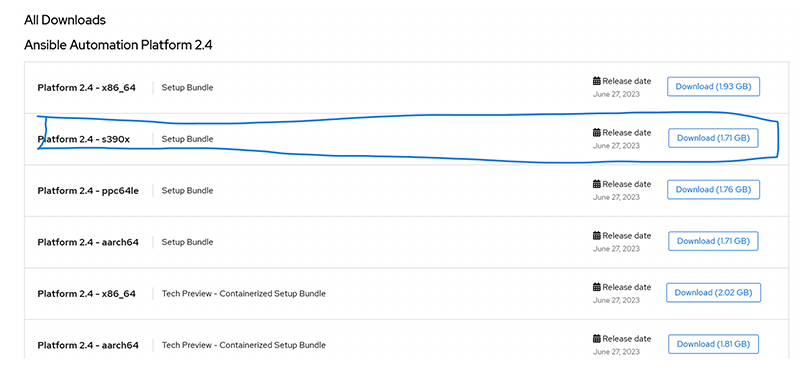Click calendar icon in aarch64 Containerized Bundle row
Viewport: 804px width, 384px height.
coord(597,339)
